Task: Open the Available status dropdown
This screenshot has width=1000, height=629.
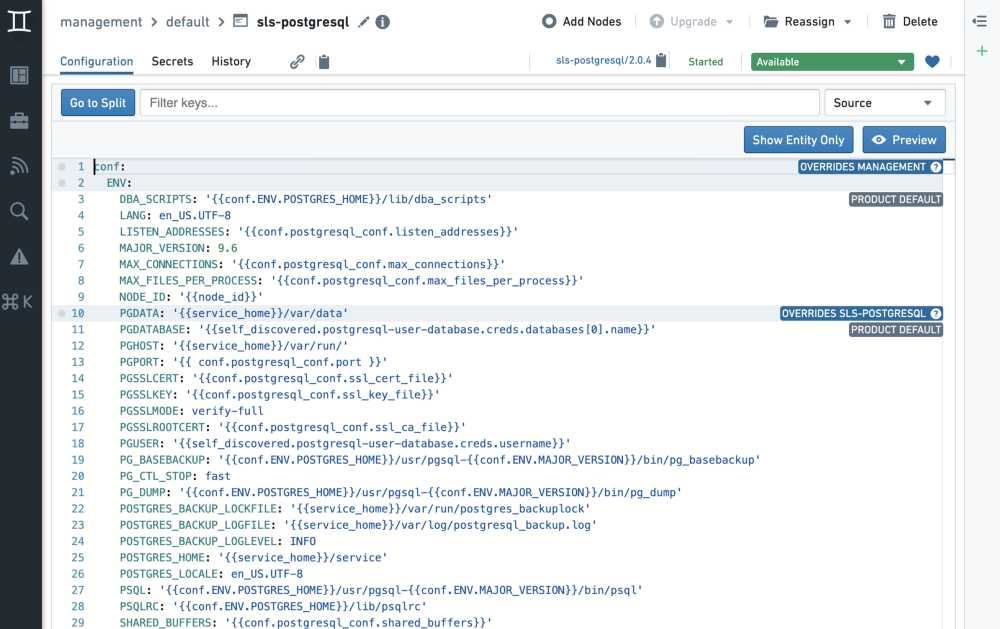Action: coord(832,62)
